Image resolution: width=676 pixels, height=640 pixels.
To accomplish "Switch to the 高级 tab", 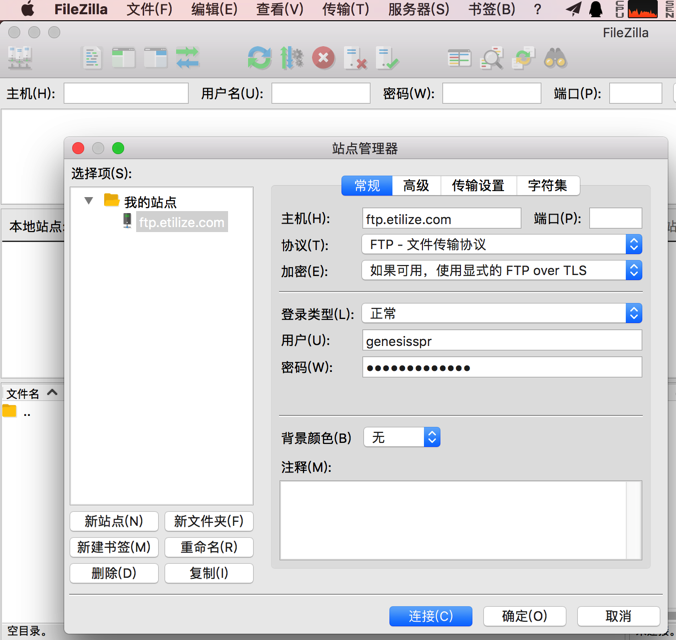I will click(x=416, y=186).
